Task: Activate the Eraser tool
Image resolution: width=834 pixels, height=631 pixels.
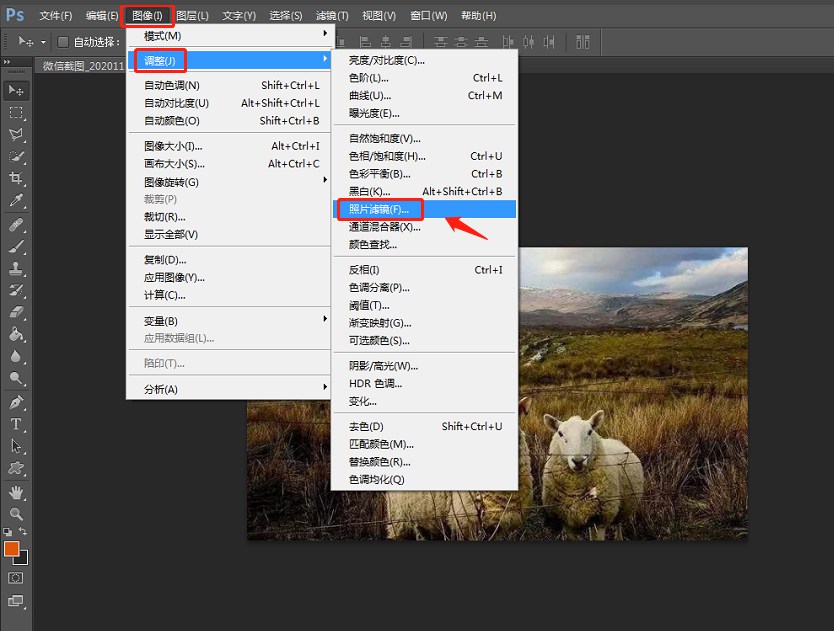Action: 14,311
